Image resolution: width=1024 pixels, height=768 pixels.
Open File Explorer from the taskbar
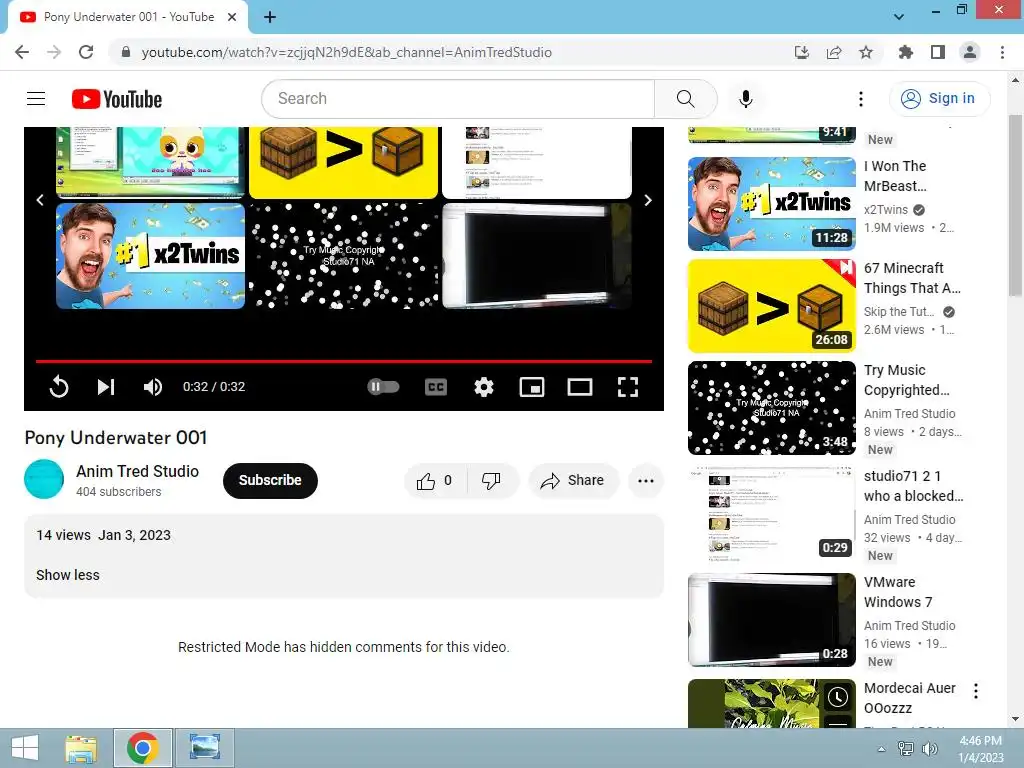click(81, 748)
